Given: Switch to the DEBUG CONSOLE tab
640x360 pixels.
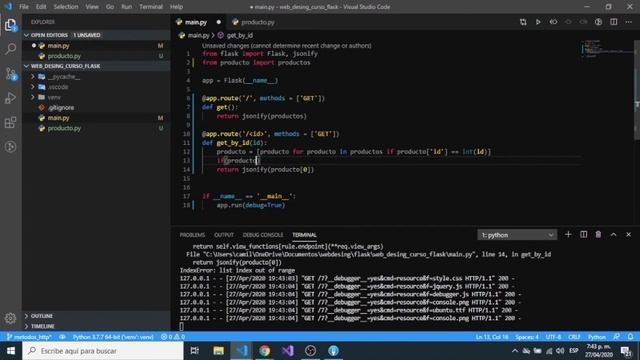Looking at the screenshot, I should pos(262,235).
